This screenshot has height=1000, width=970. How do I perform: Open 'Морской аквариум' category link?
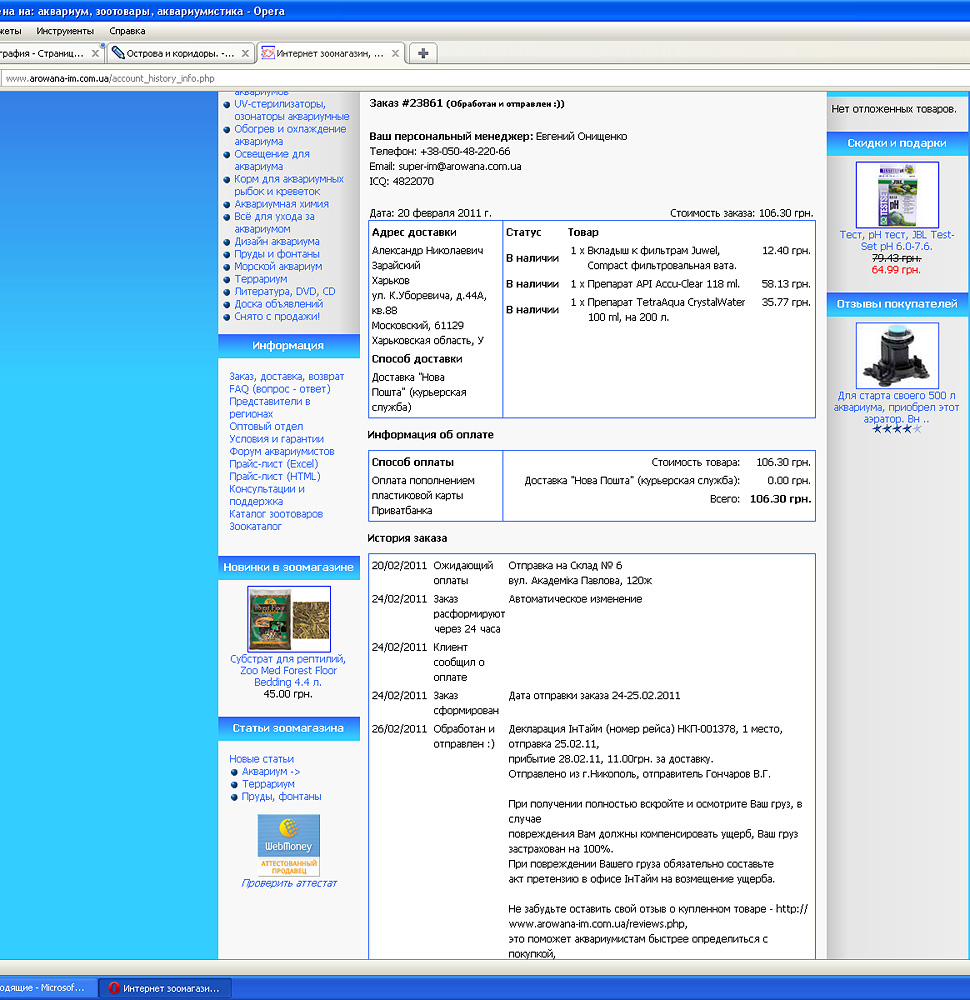(278, 267)
